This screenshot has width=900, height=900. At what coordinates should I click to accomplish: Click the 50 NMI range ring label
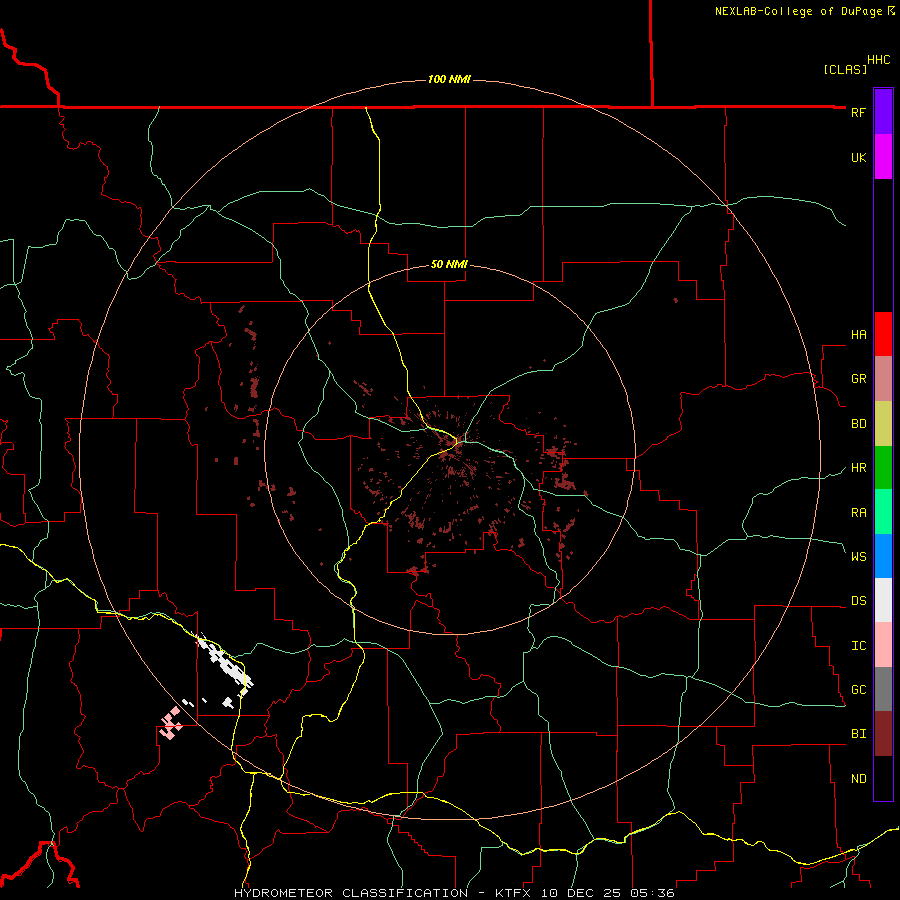click(x=449, y=264)
